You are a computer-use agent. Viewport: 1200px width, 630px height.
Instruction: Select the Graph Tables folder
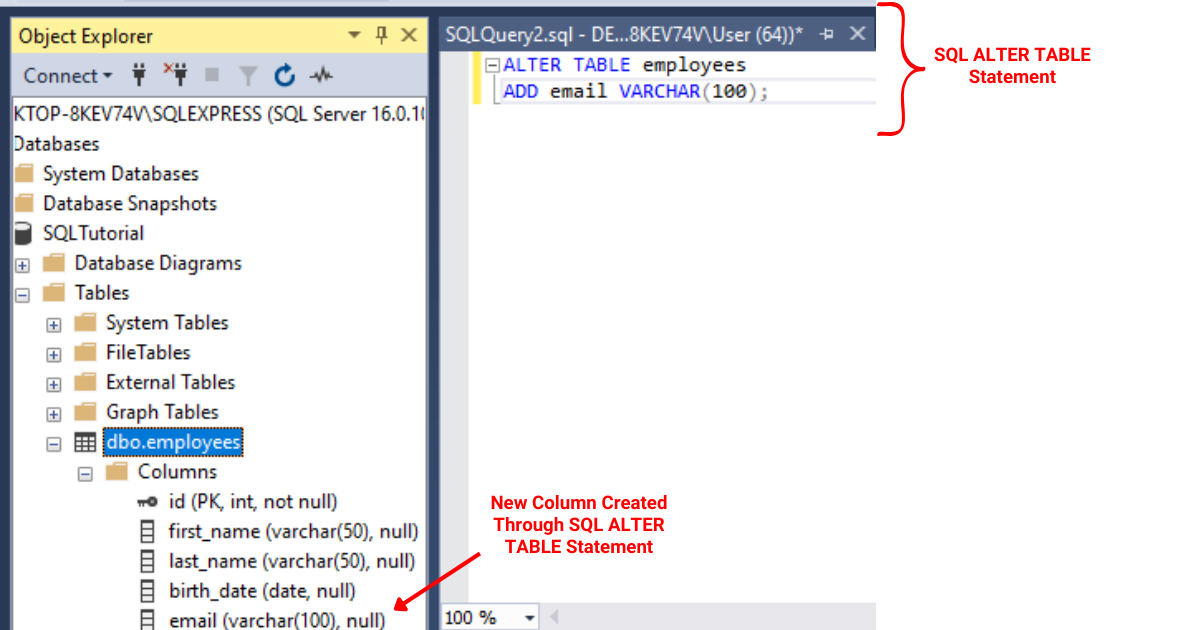161,412
